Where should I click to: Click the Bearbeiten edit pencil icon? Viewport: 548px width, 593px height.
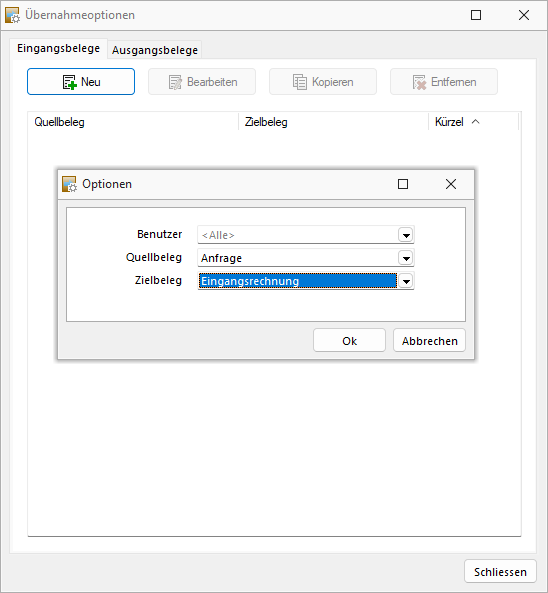point(175,82)
